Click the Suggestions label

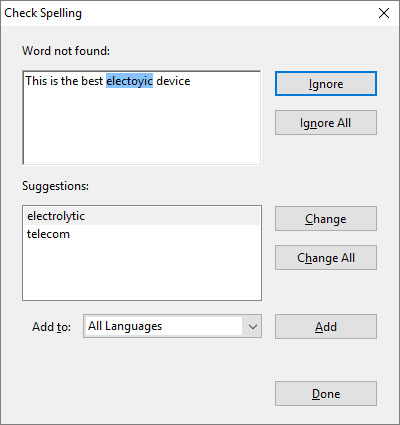[x=55, y=186]
